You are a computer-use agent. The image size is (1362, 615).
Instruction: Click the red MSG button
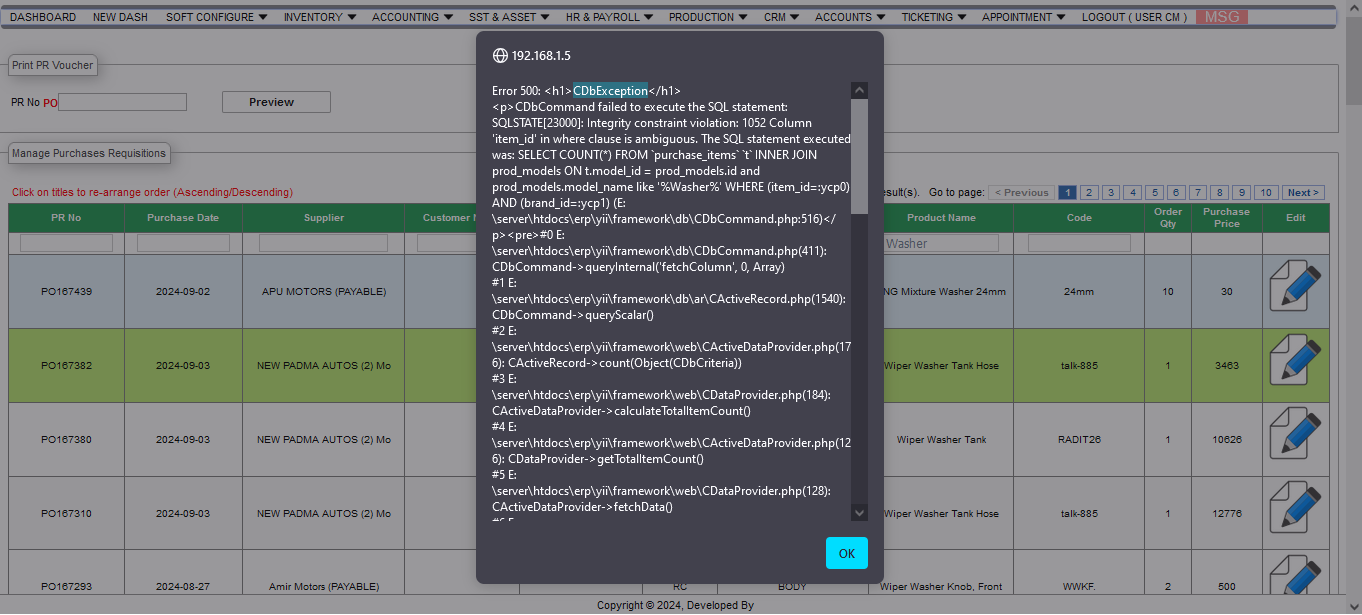(x=1221, y=17)
